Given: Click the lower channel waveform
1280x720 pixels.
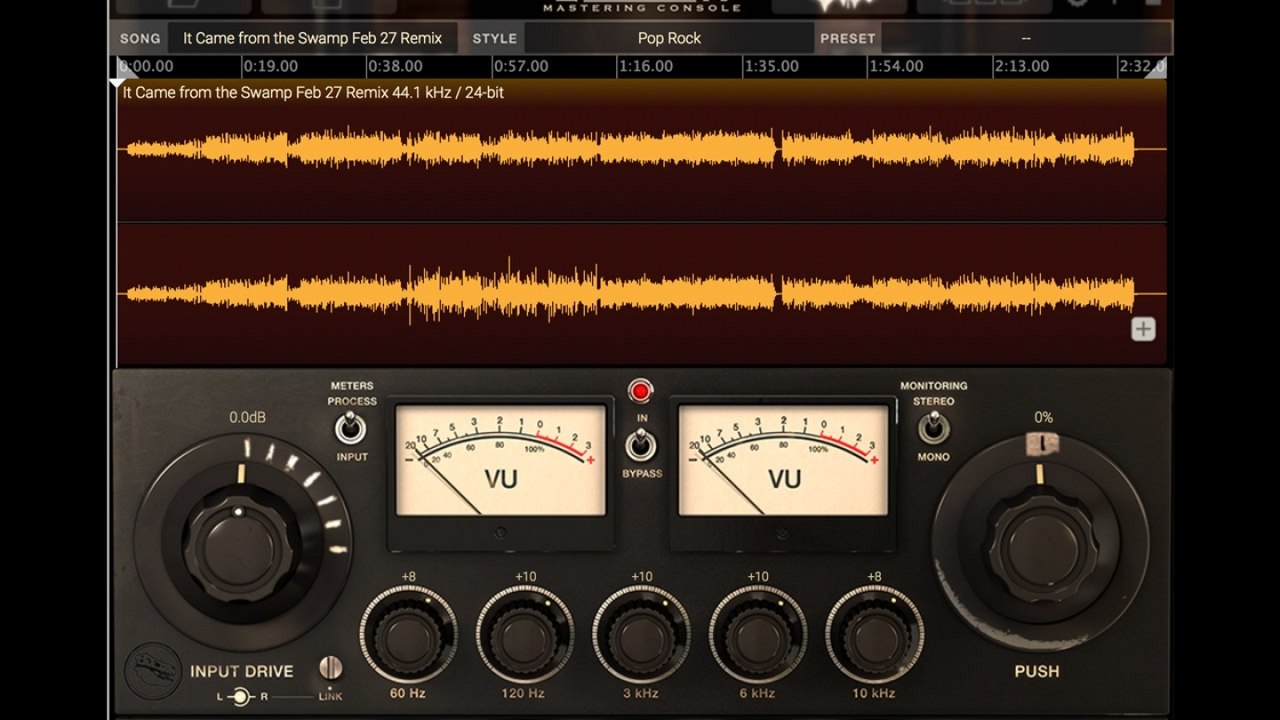Looking at the screenshot, I should pyautogui.click(x=642, y=294).
